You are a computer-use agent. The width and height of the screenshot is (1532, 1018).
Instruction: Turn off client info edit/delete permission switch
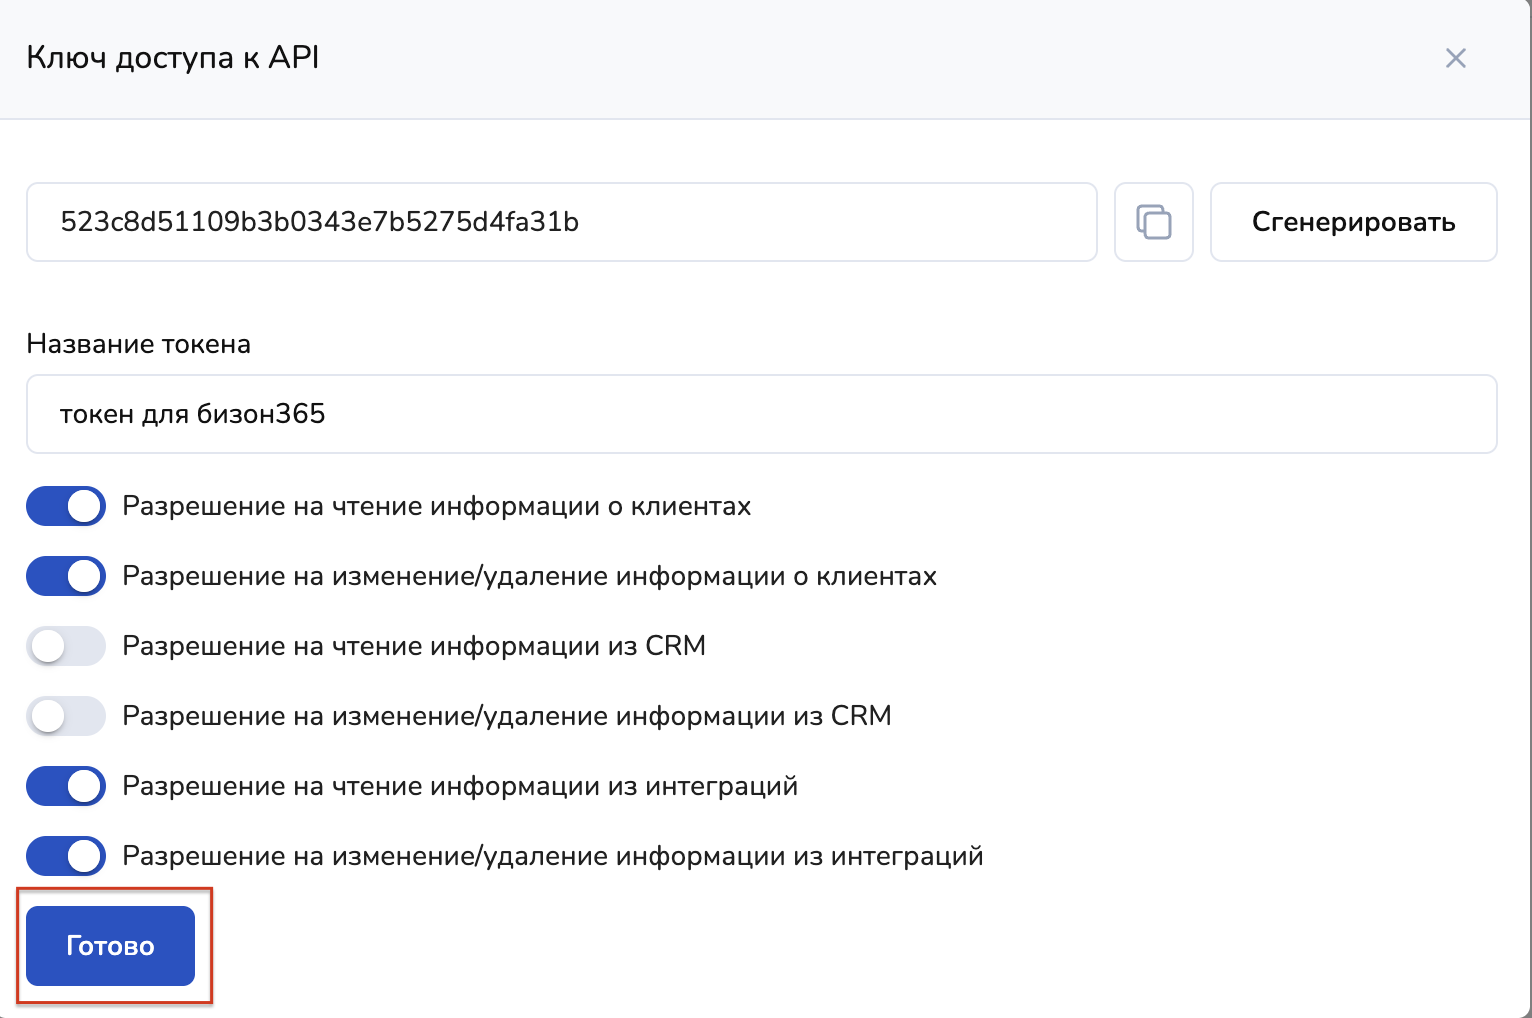66,576
